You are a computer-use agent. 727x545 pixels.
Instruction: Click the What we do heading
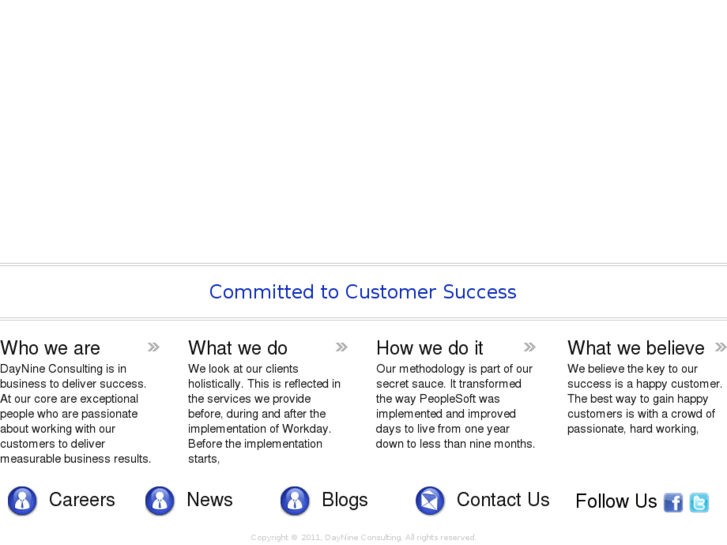[238, 348]
